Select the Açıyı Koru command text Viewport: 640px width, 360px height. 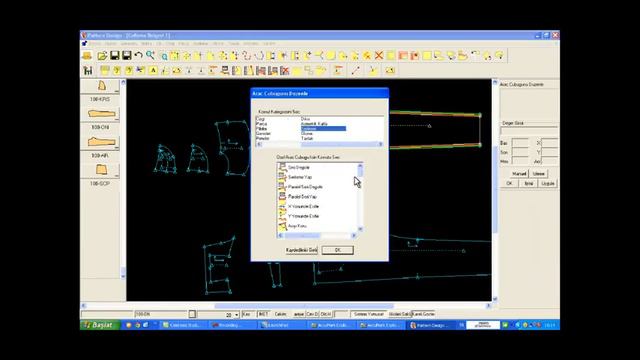click(298, 226)
